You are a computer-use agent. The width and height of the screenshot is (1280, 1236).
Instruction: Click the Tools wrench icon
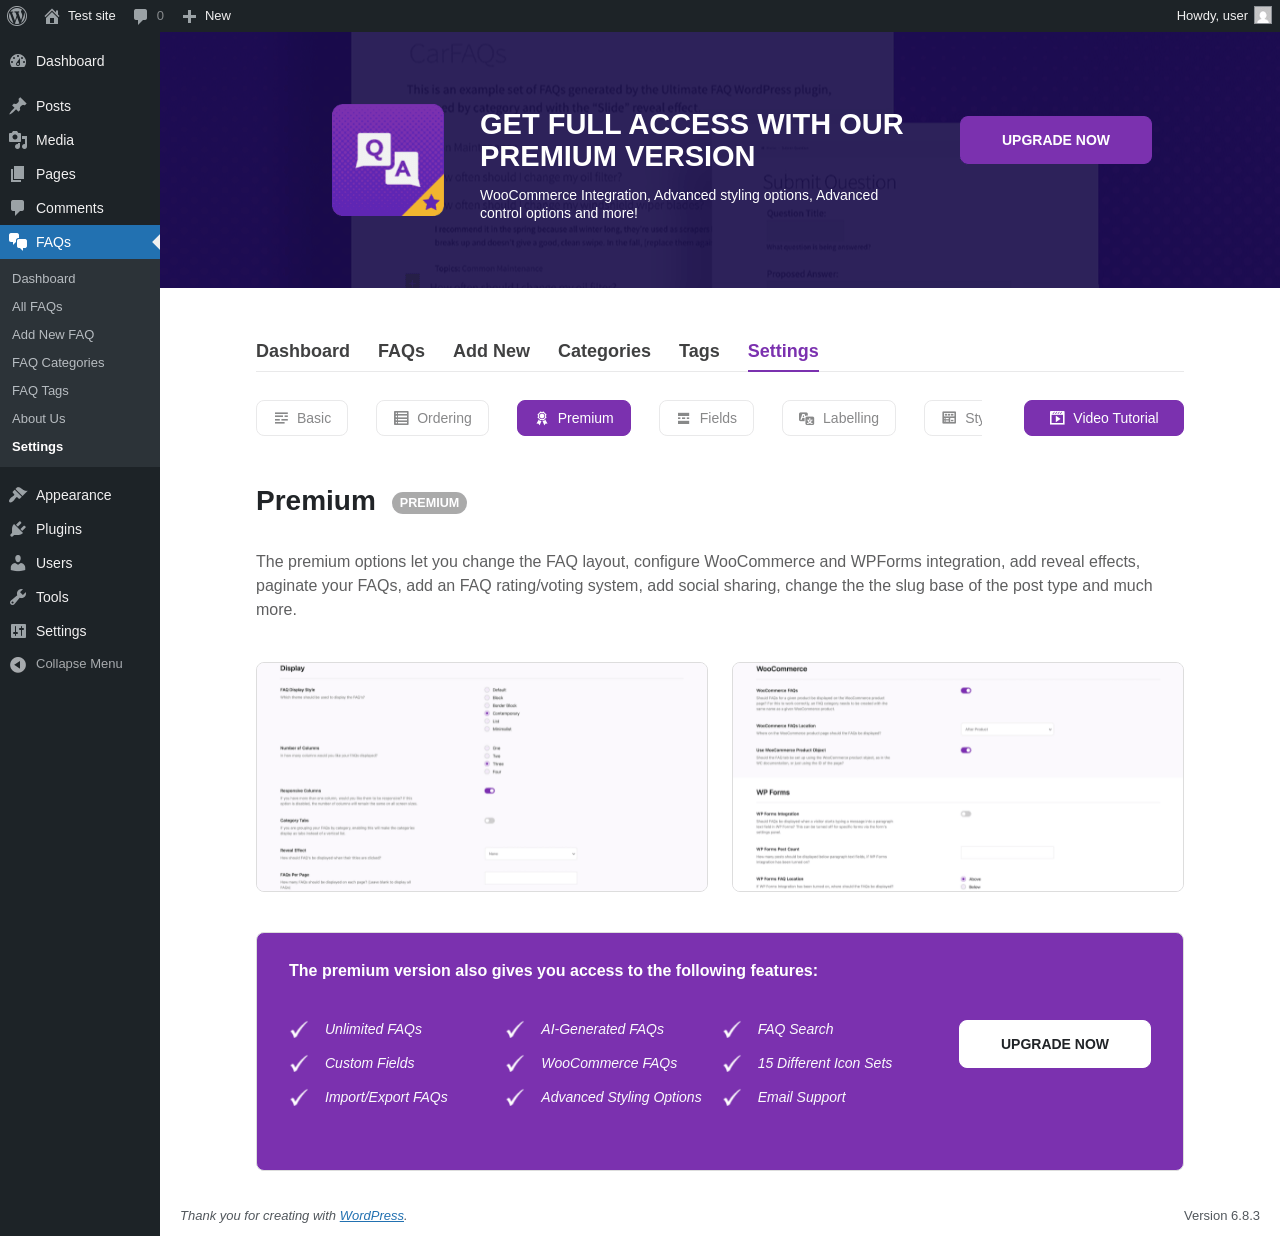tap(18, 597)
